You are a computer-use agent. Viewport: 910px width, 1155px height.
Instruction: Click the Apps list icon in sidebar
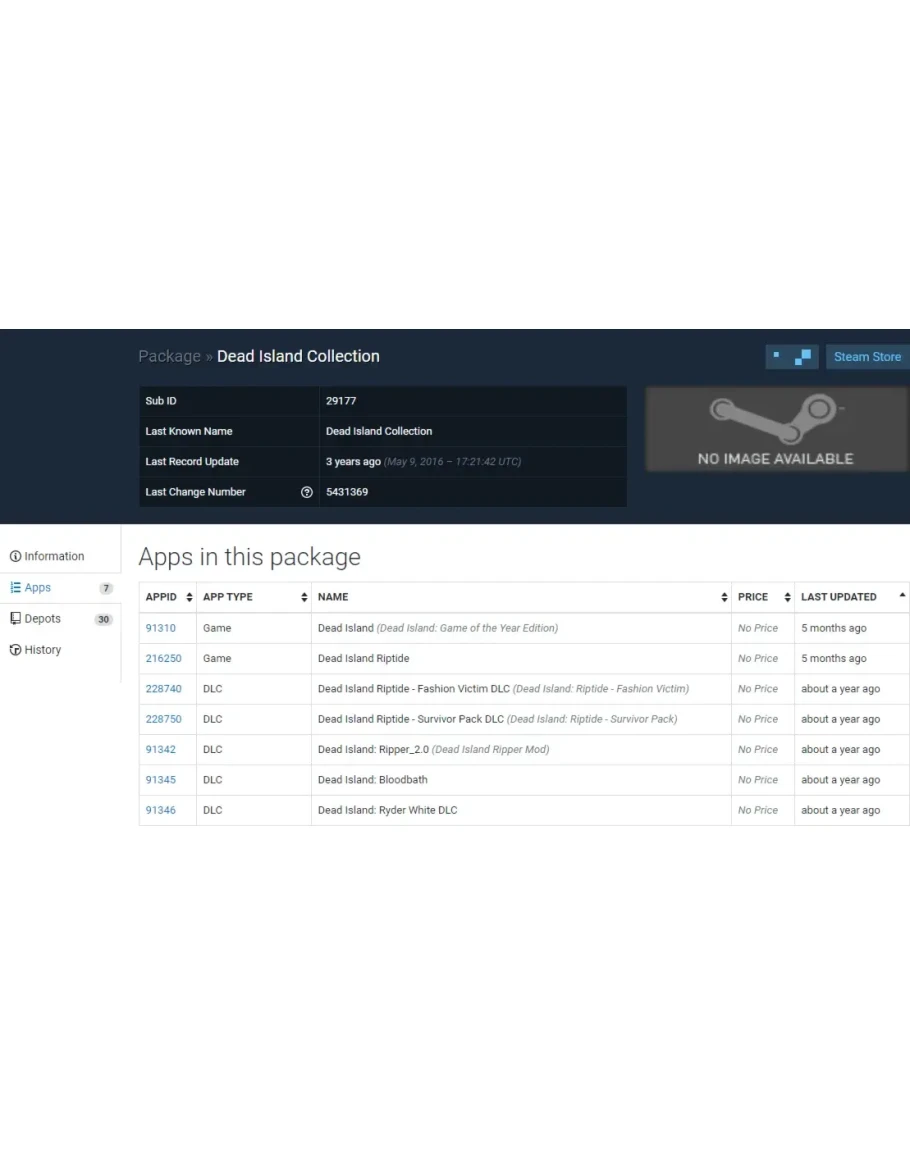click(x=15, y=588)
